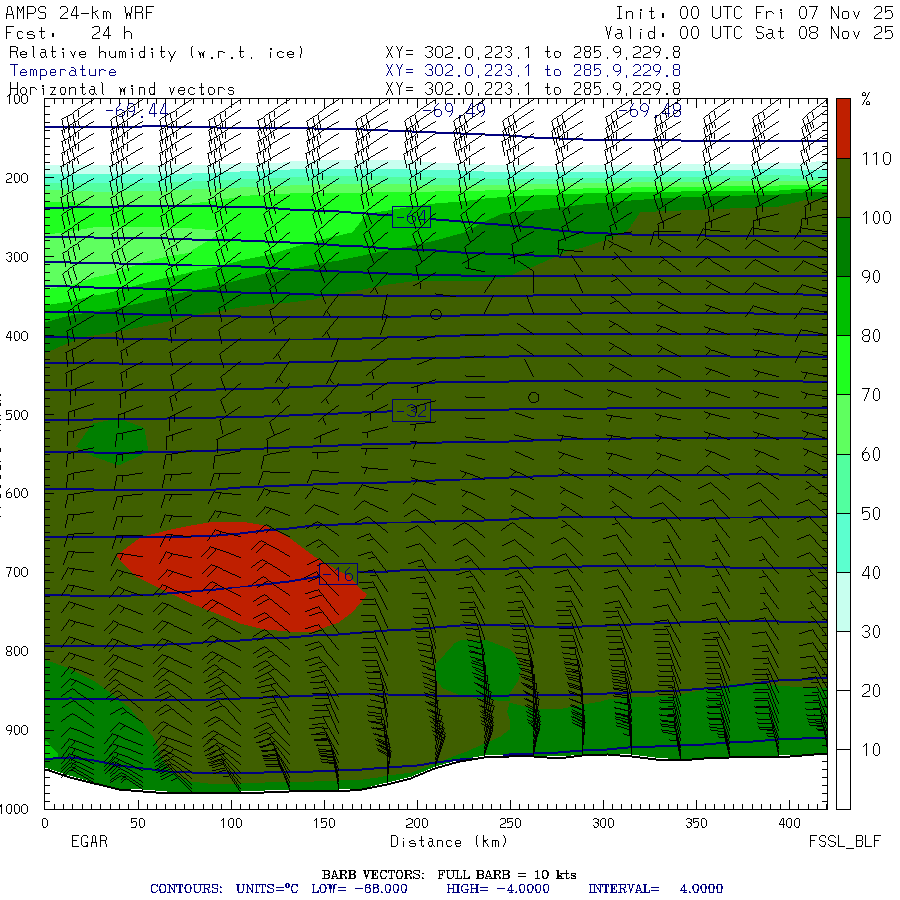Click the 50 colorbar value label
The width and height of the screenshot is (900, 900).
click(871, 513)
